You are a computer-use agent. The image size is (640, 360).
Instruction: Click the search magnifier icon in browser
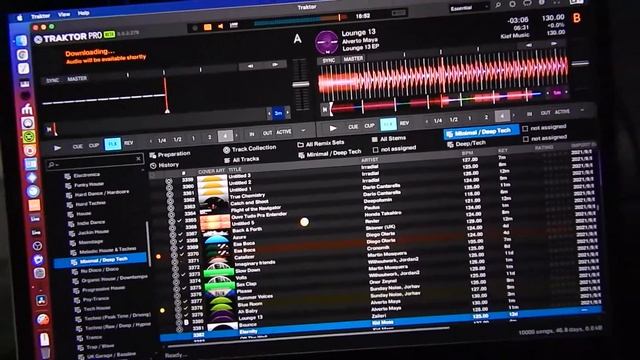coord(51,164)
